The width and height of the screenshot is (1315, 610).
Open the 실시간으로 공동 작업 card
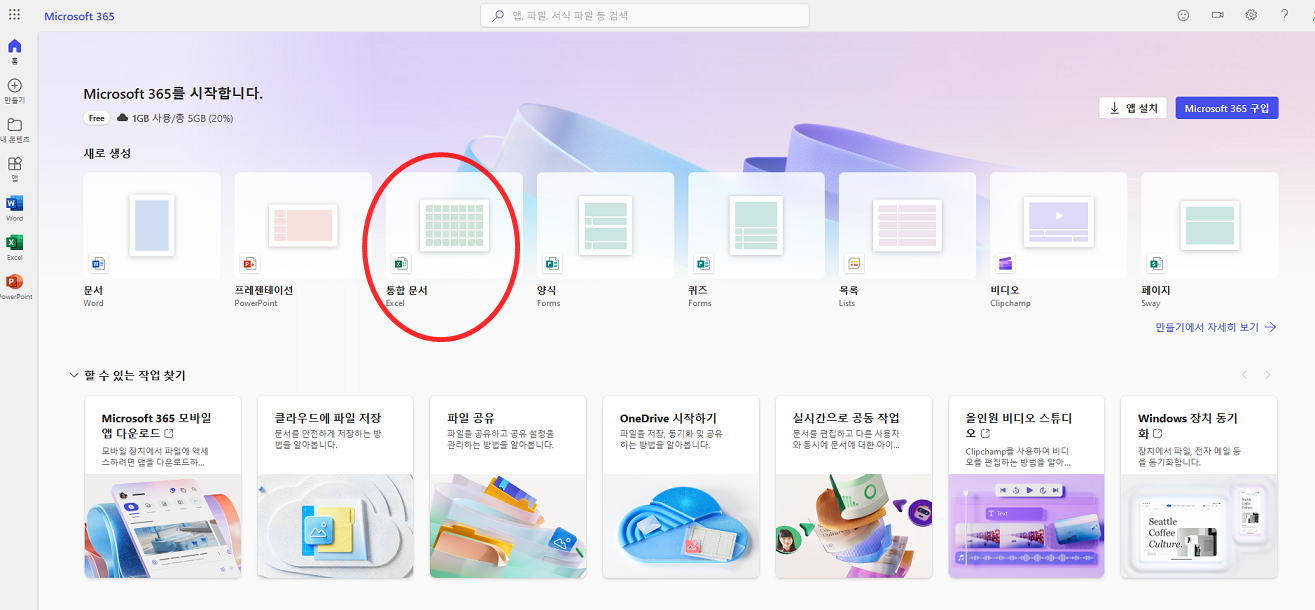(x=854, y=487)
